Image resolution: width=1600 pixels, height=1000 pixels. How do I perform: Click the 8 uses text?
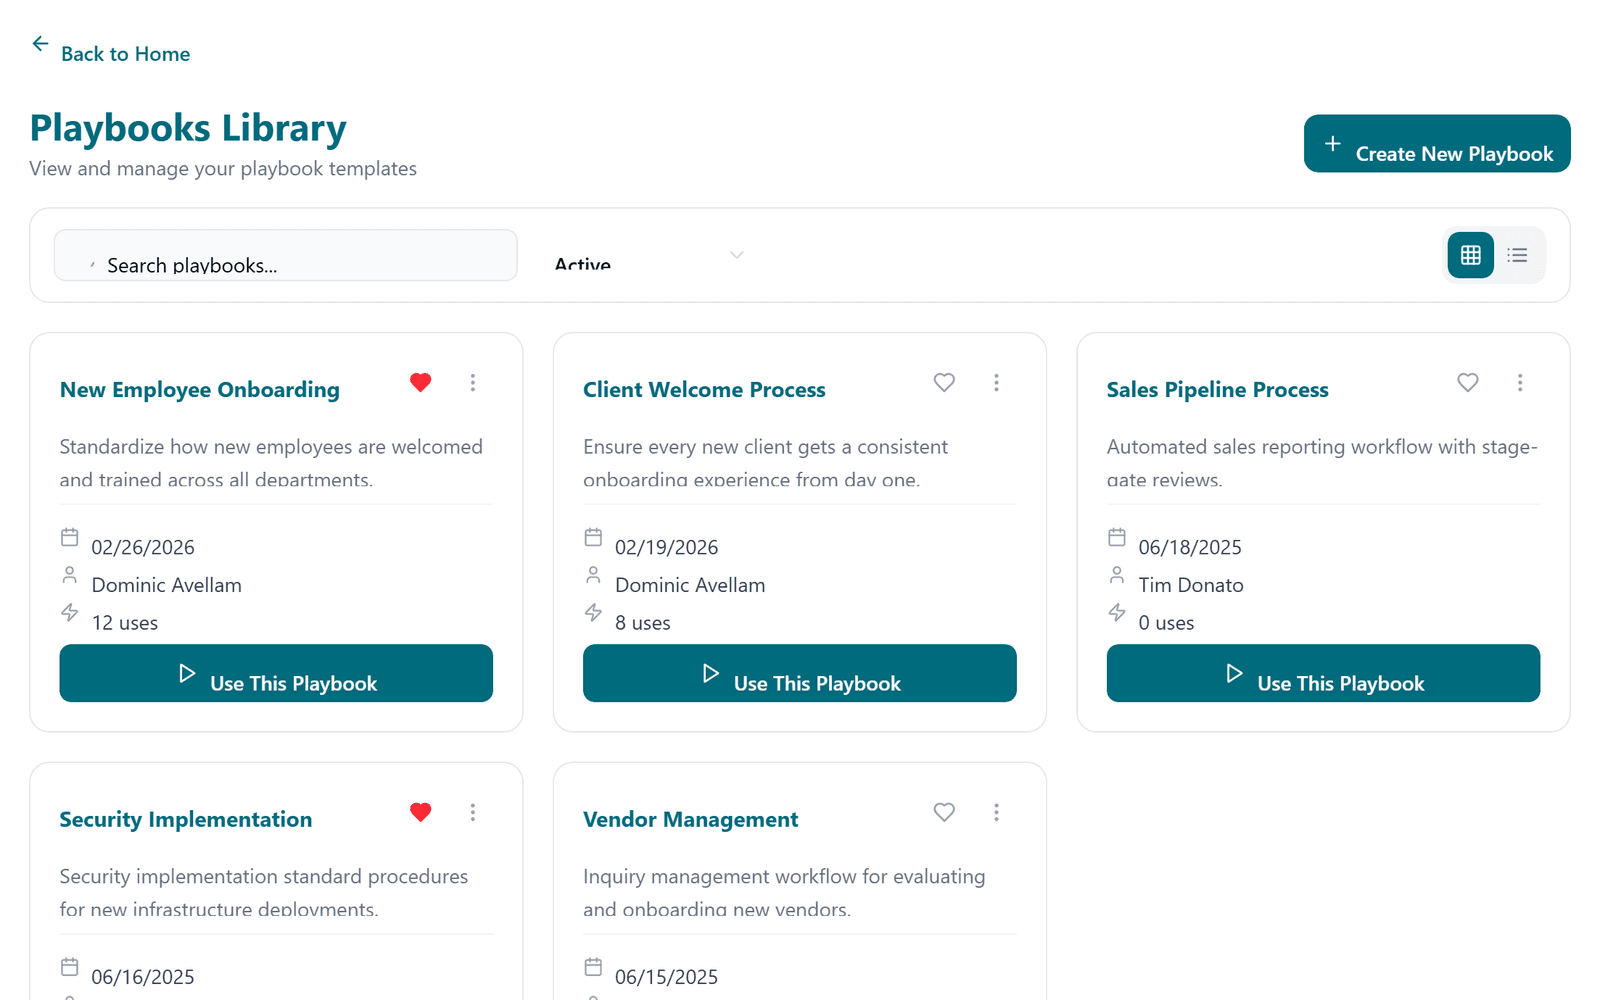click(643, 623)
